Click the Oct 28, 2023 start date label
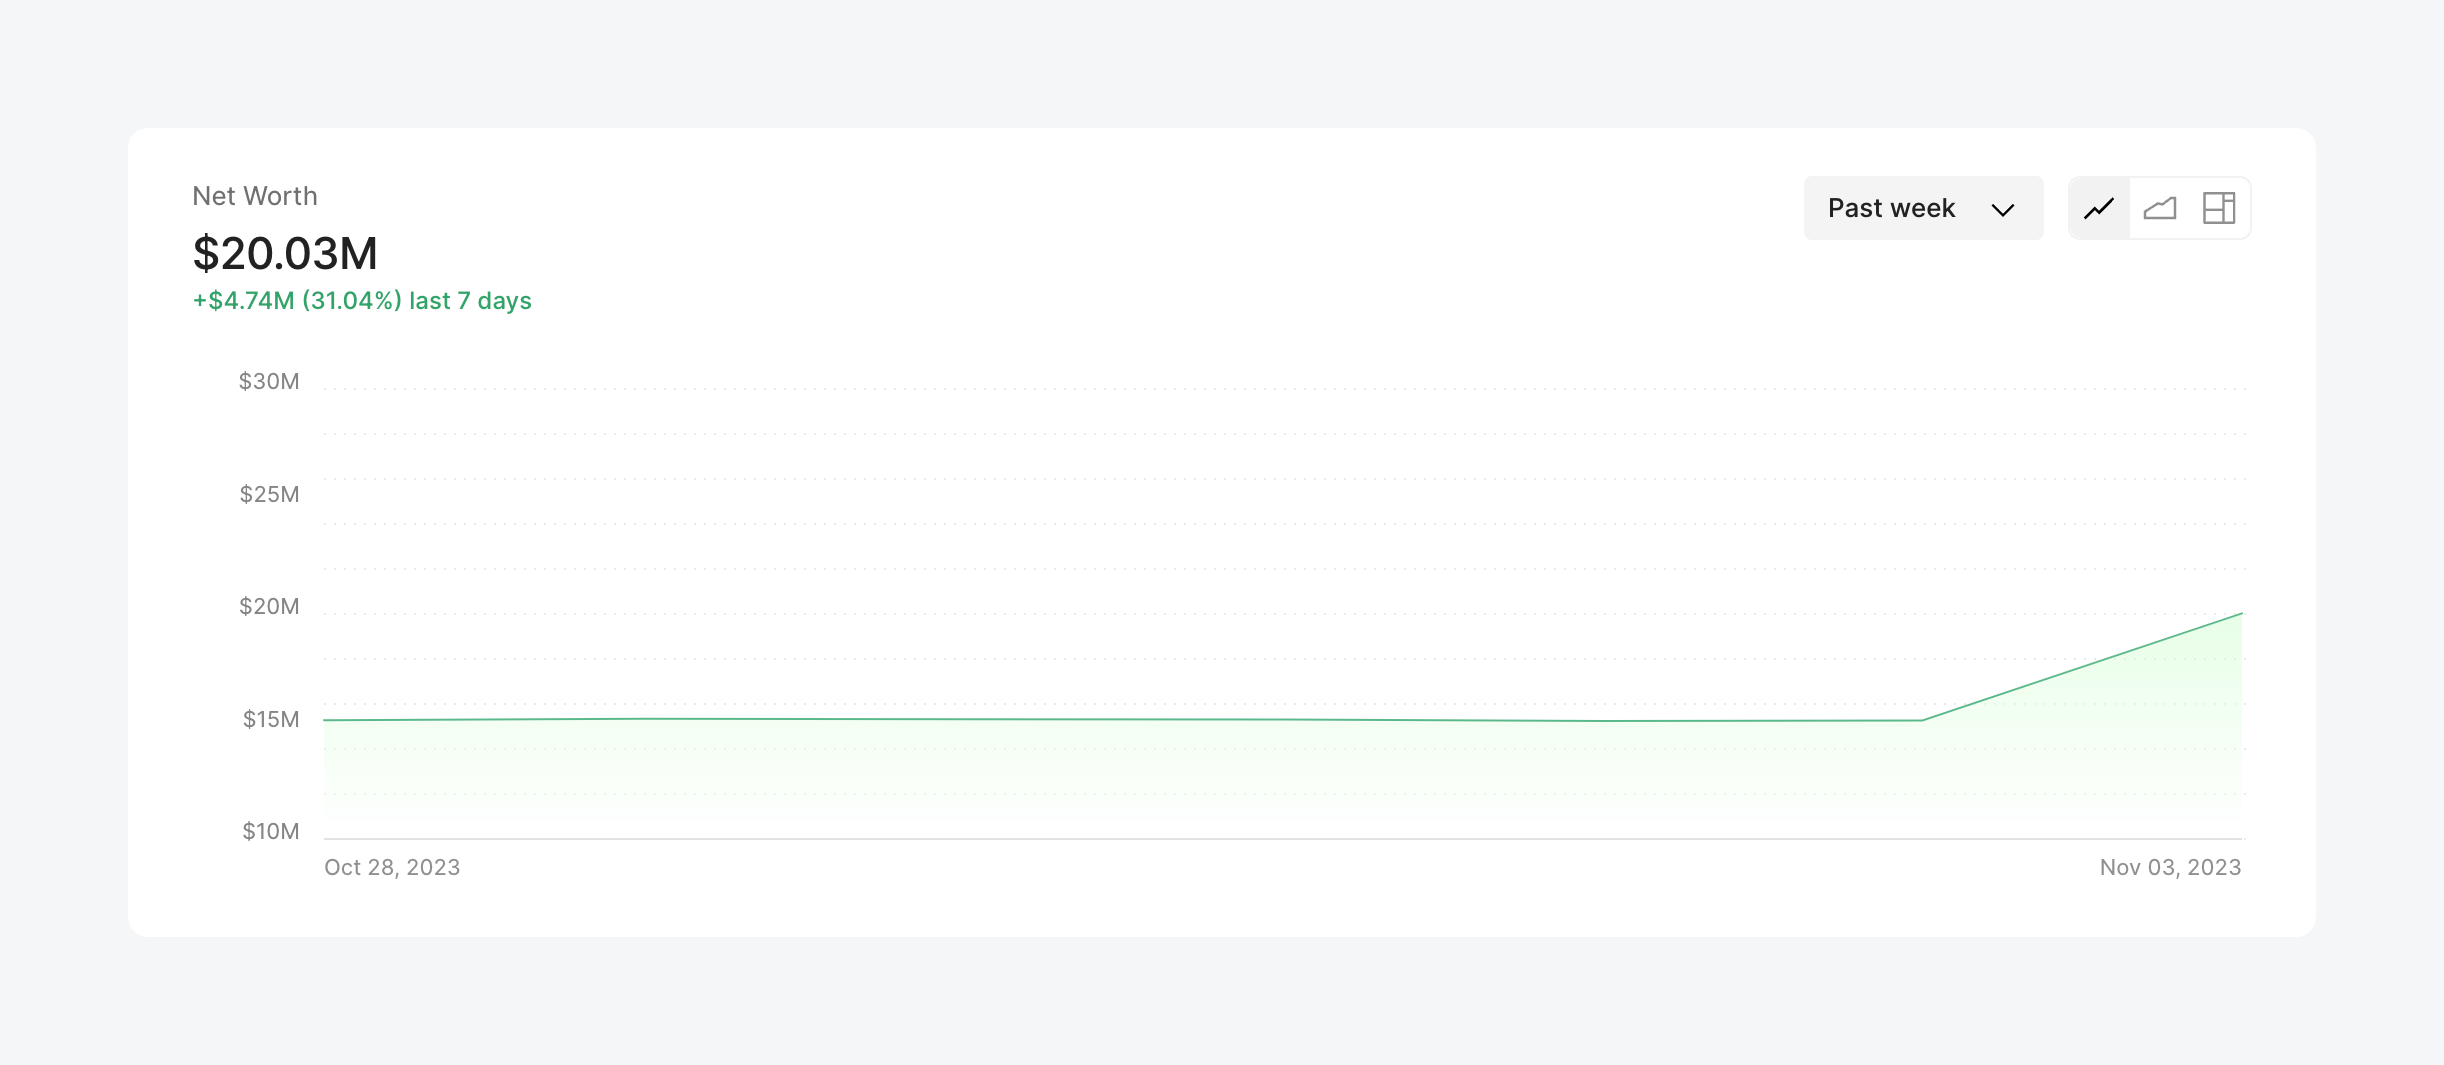This screenshot has height=1065, width=2444. click(x=392, y=867)
